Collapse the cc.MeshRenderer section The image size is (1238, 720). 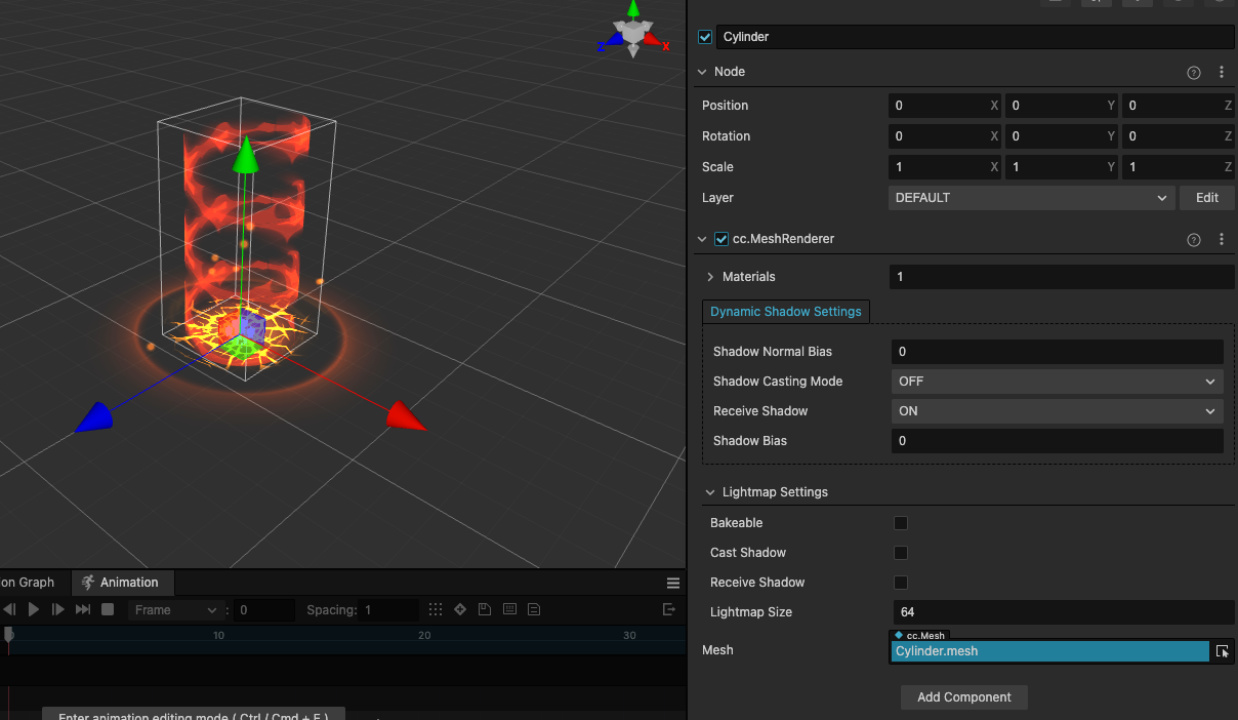tap(703, 240)
